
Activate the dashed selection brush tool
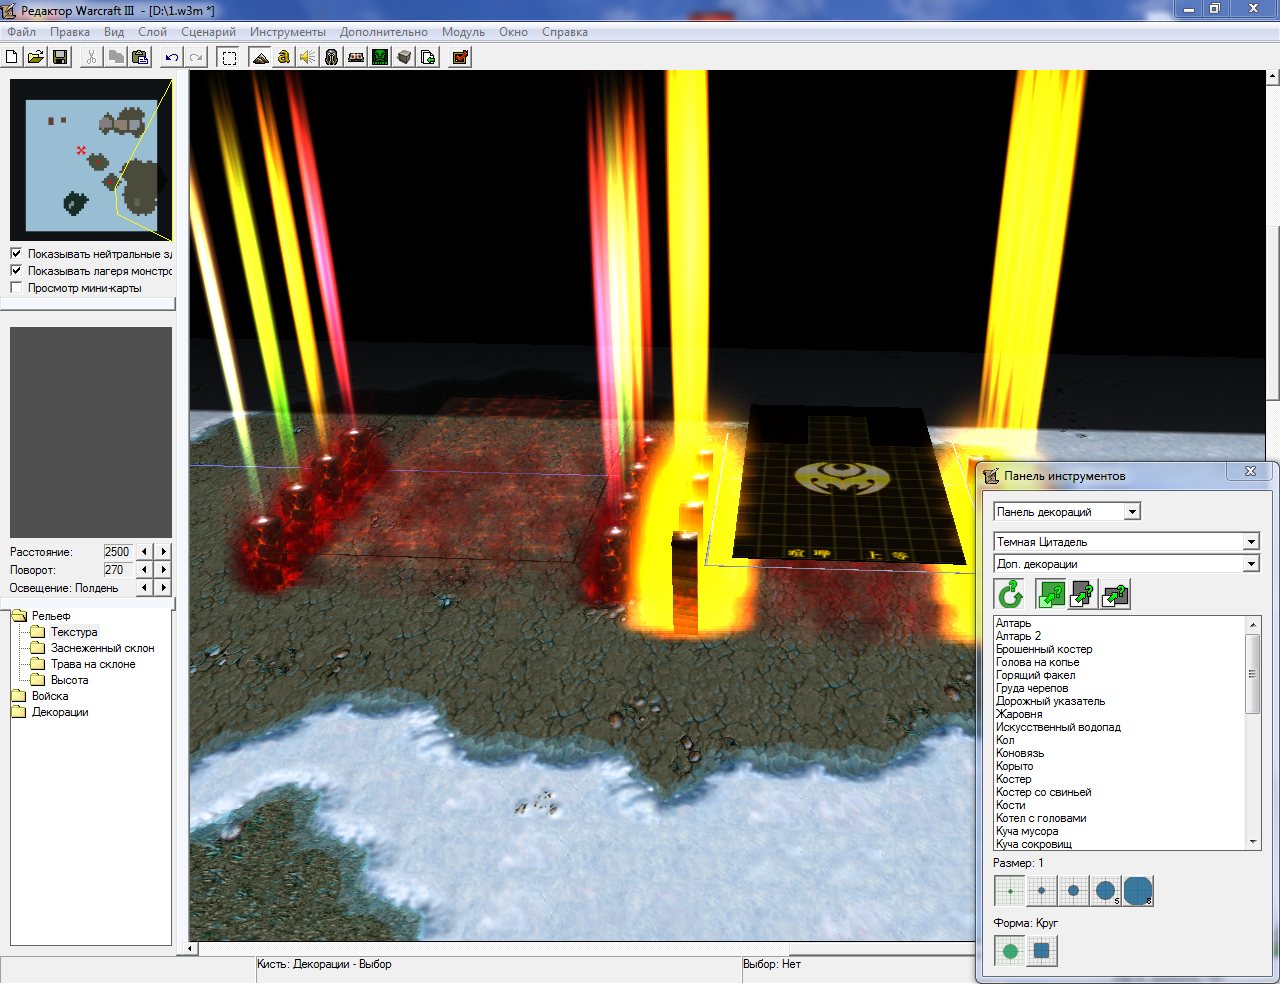[x=229, y=57]
